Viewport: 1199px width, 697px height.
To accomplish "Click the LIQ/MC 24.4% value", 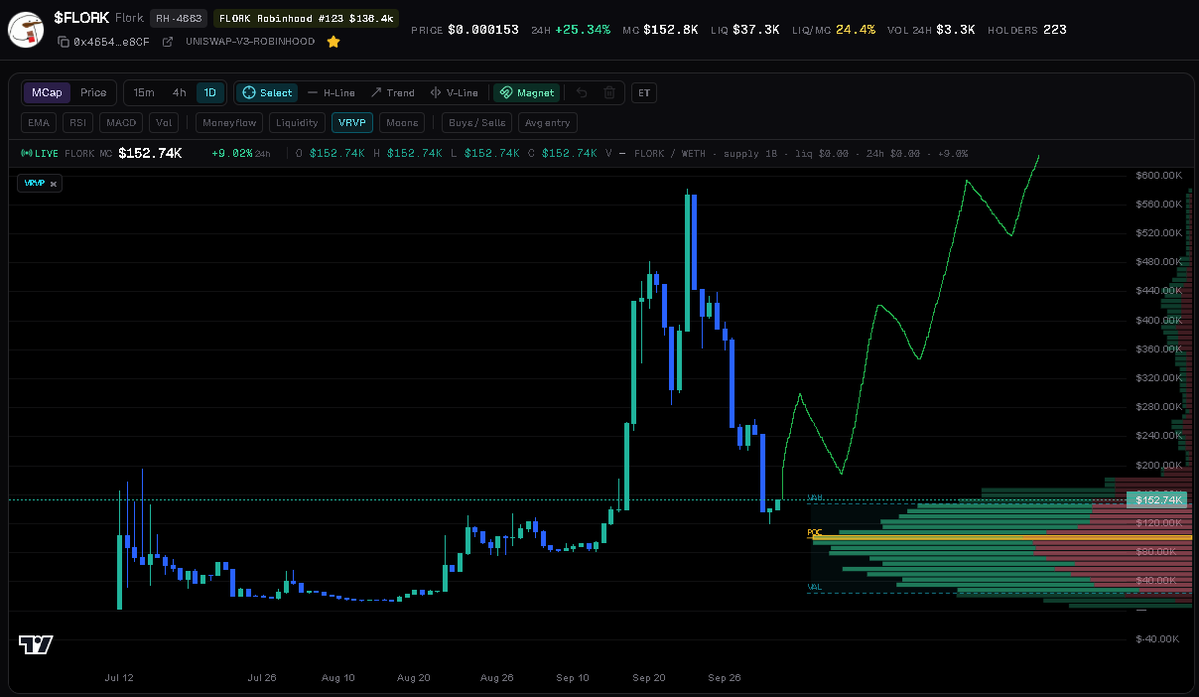I will click(x=856, y=30).
